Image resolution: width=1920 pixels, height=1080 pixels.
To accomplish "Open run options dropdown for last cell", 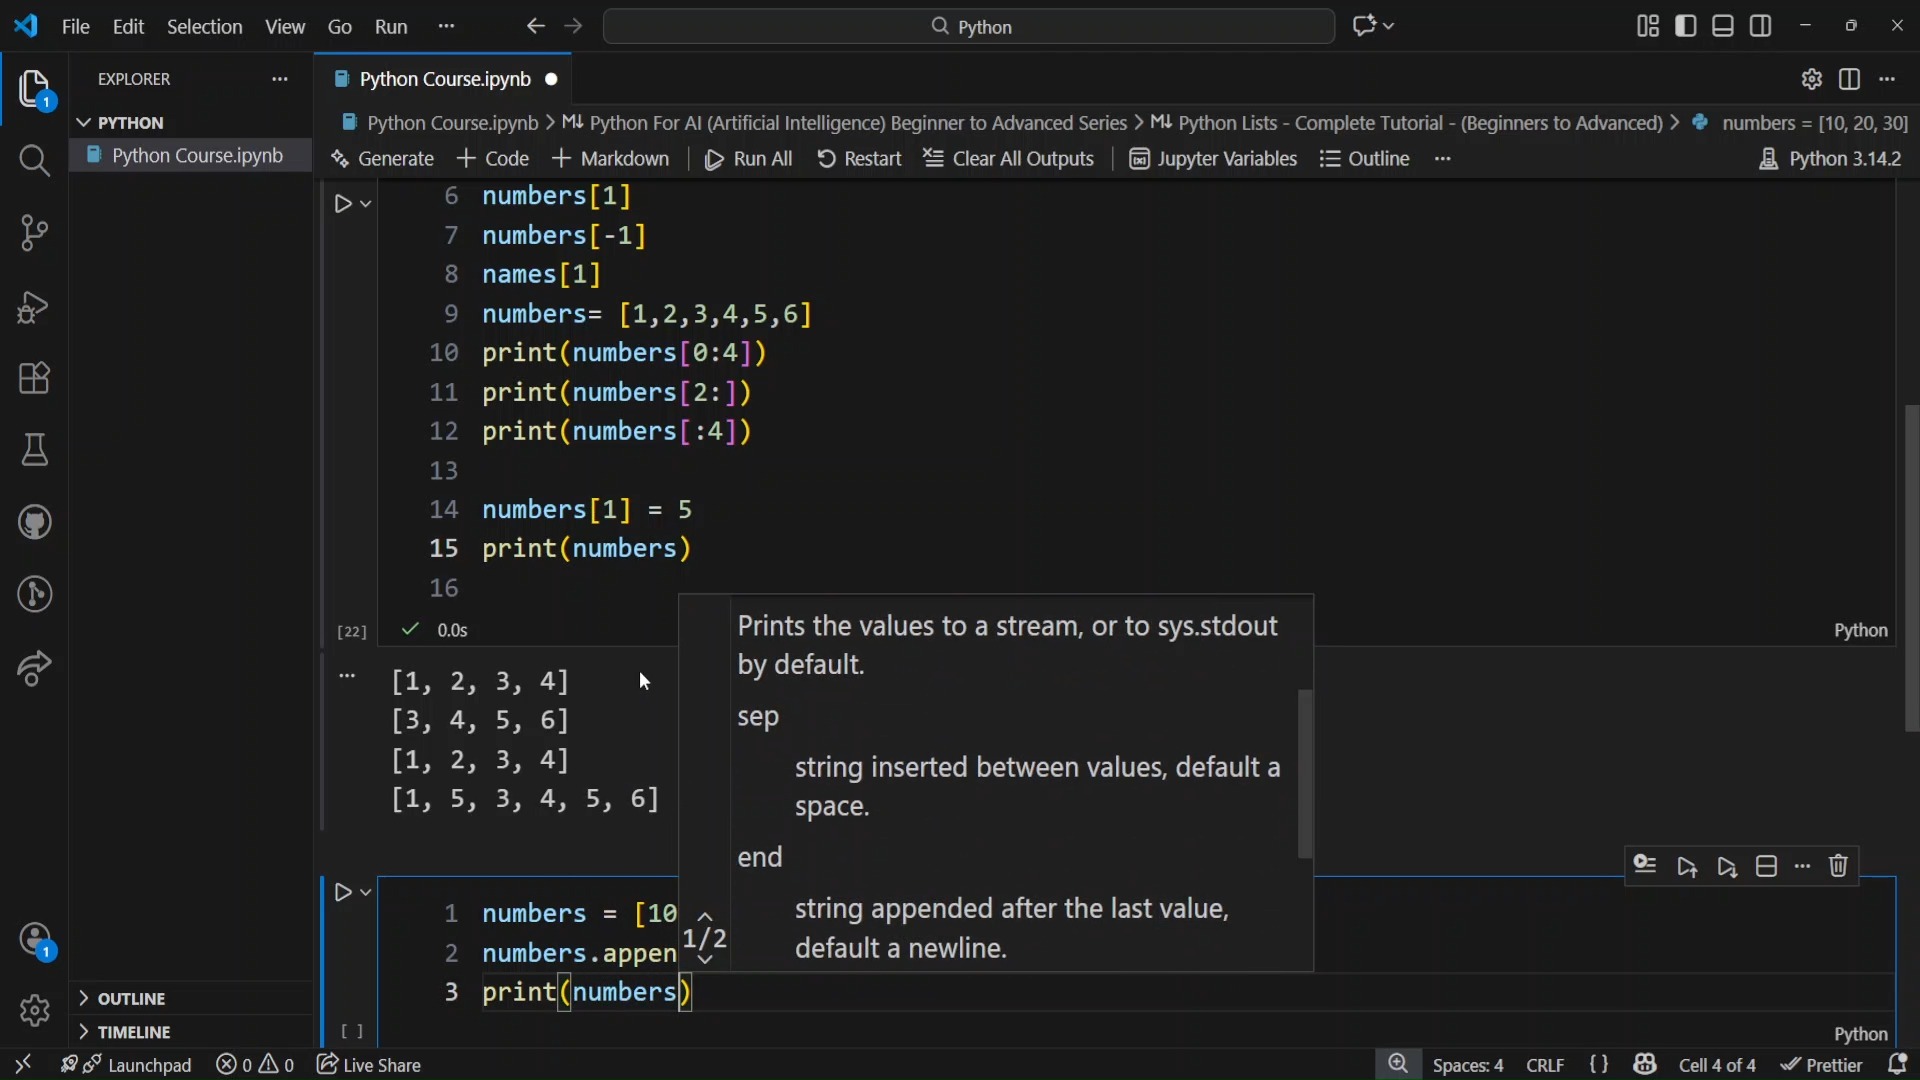I will pos(366,892).
